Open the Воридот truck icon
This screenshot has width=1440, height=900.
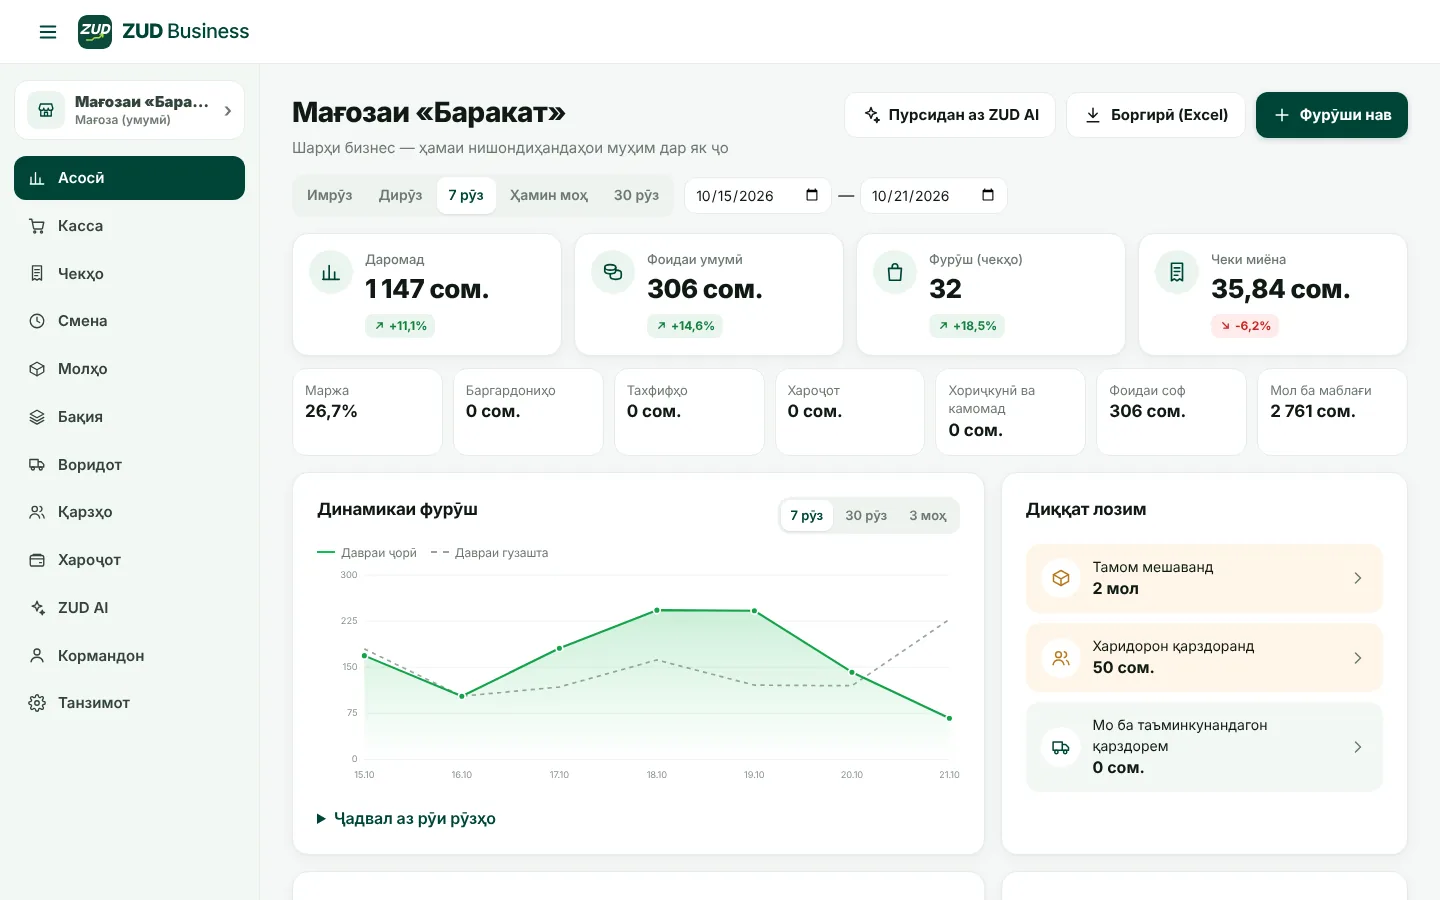[37, 464]
